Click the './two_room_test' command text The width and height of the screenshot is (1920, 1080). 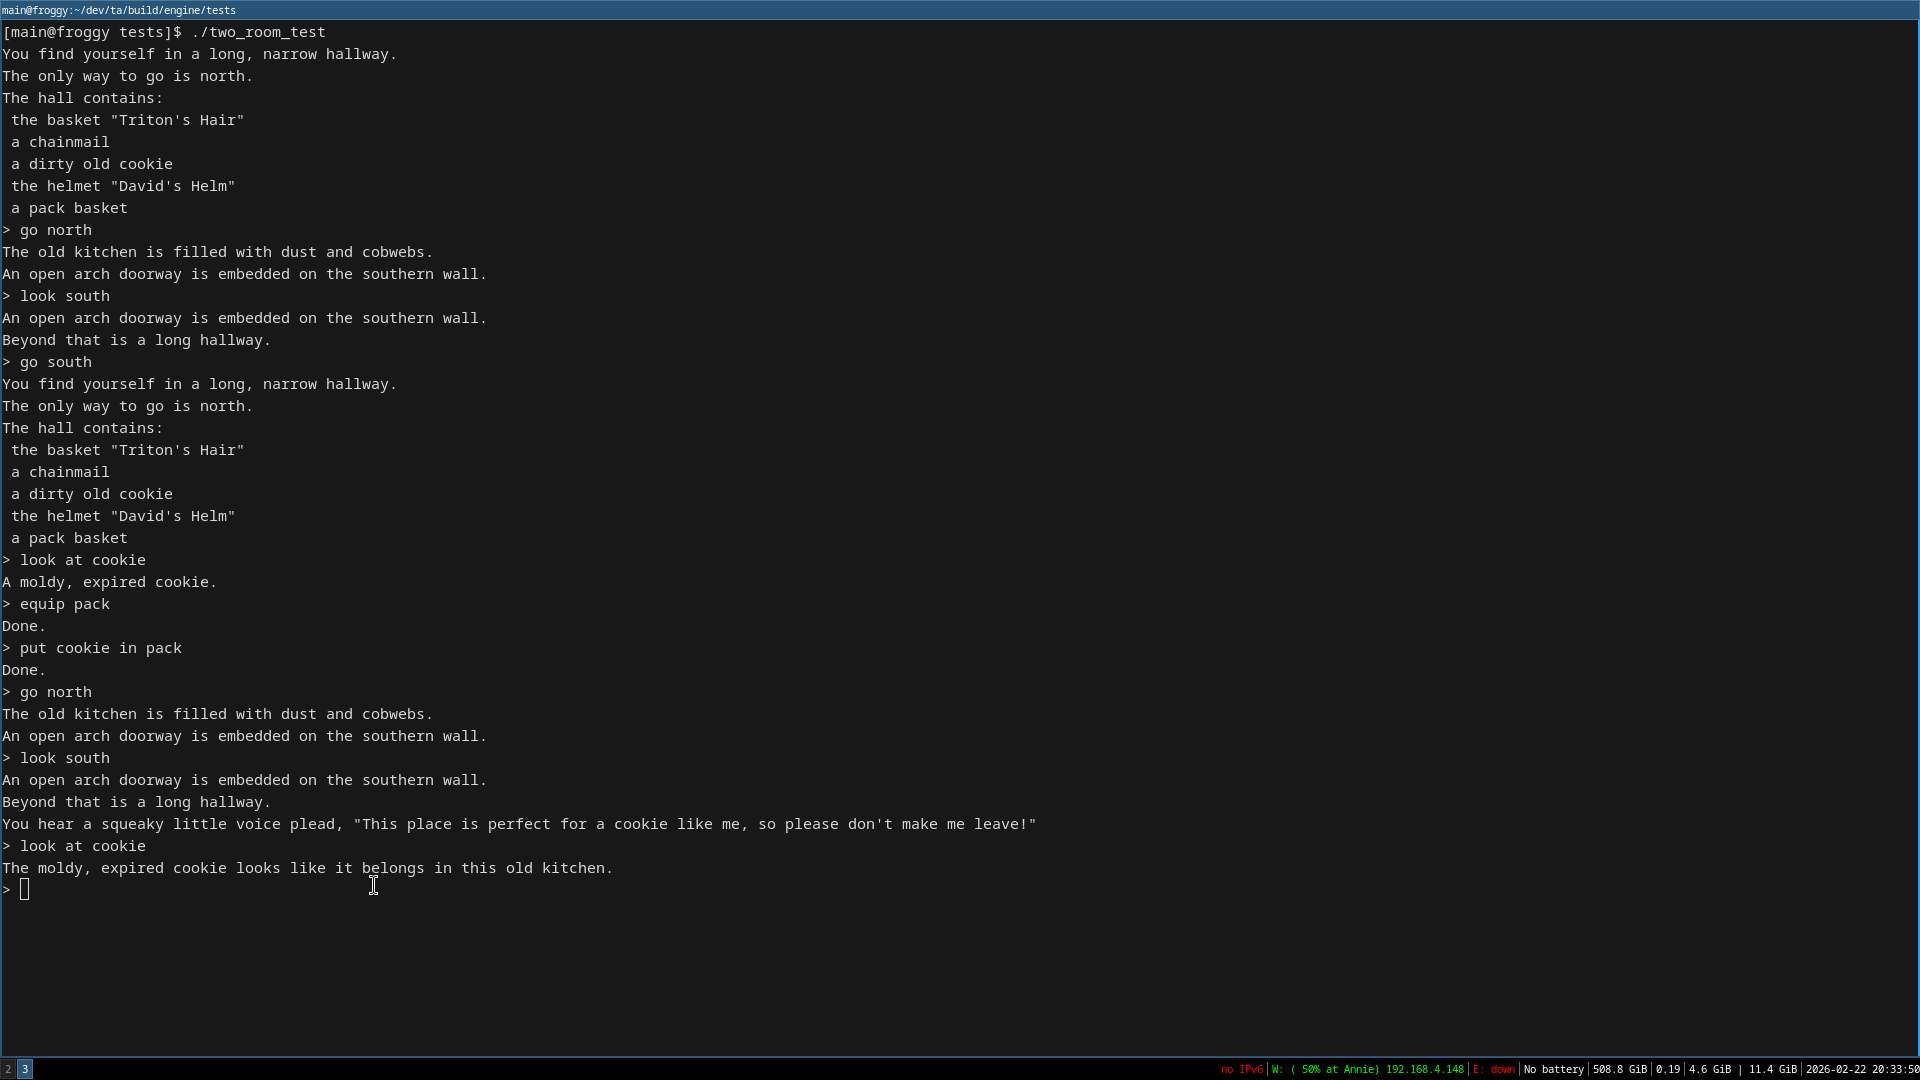258,32
